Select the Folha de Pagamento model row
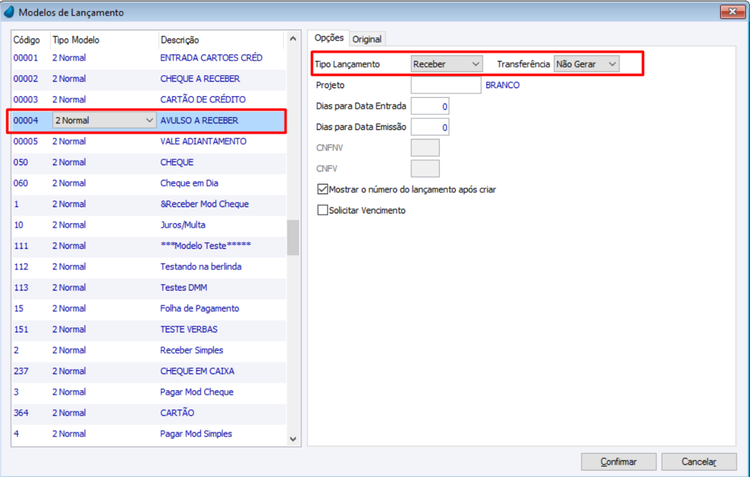The image size is (750, 477). 149,309
